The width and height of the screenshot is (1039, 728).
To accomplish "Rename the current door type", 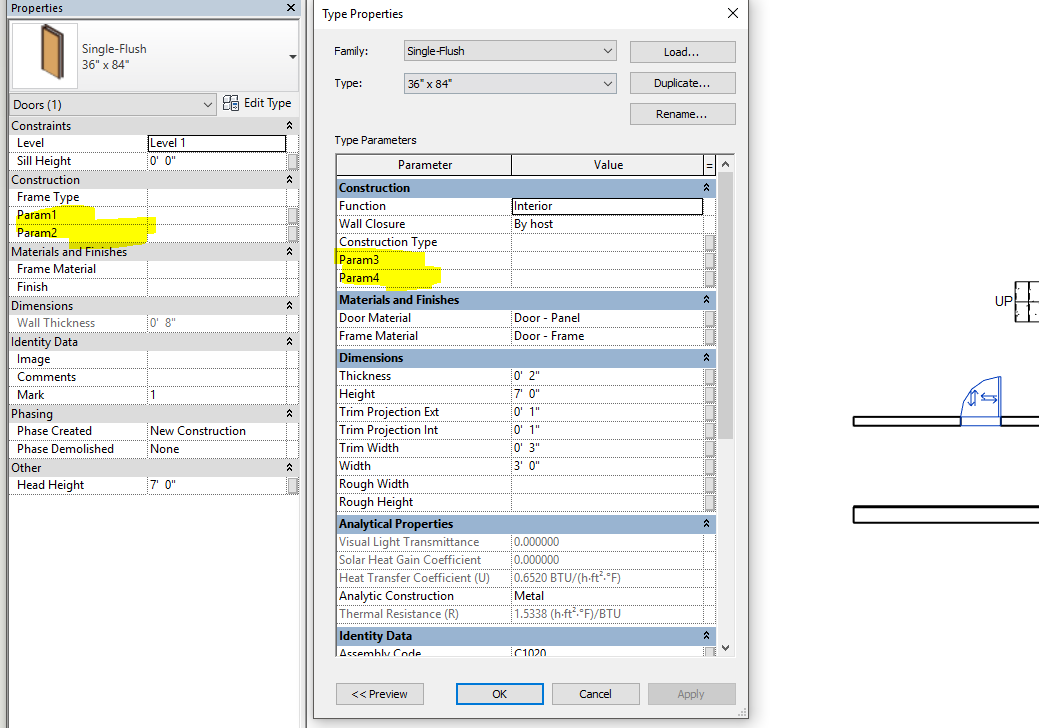I will point(681,114).
